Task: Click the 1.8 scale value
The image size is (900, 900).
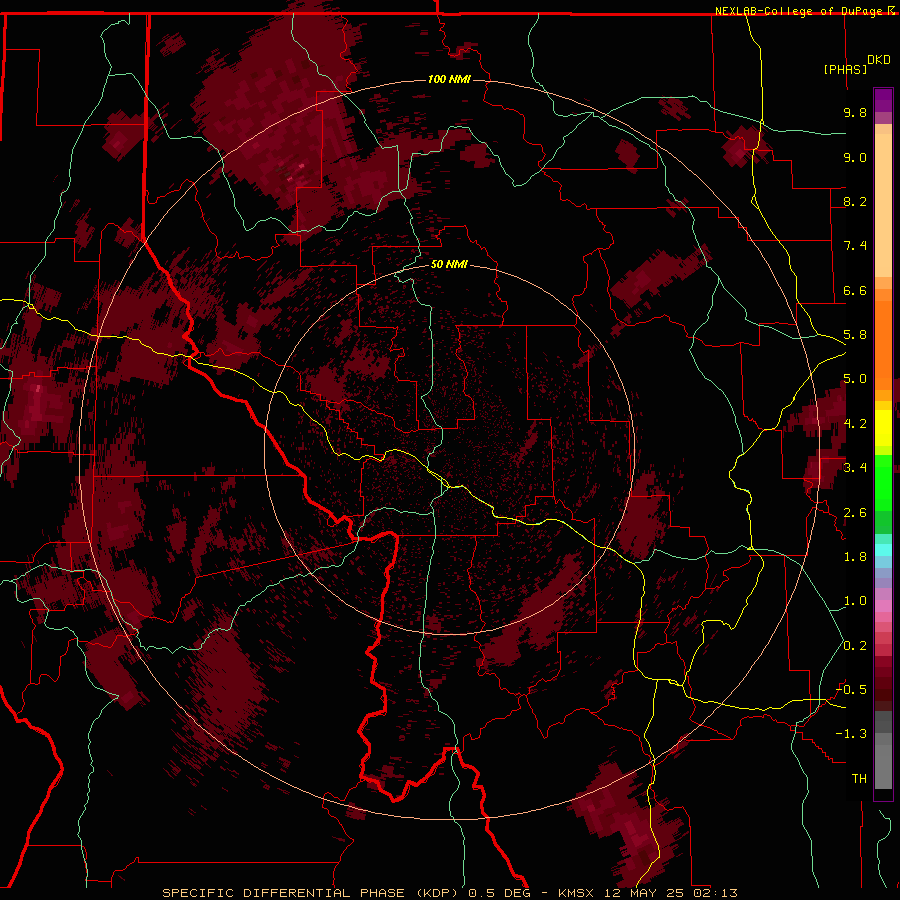Action: point(855,557)
